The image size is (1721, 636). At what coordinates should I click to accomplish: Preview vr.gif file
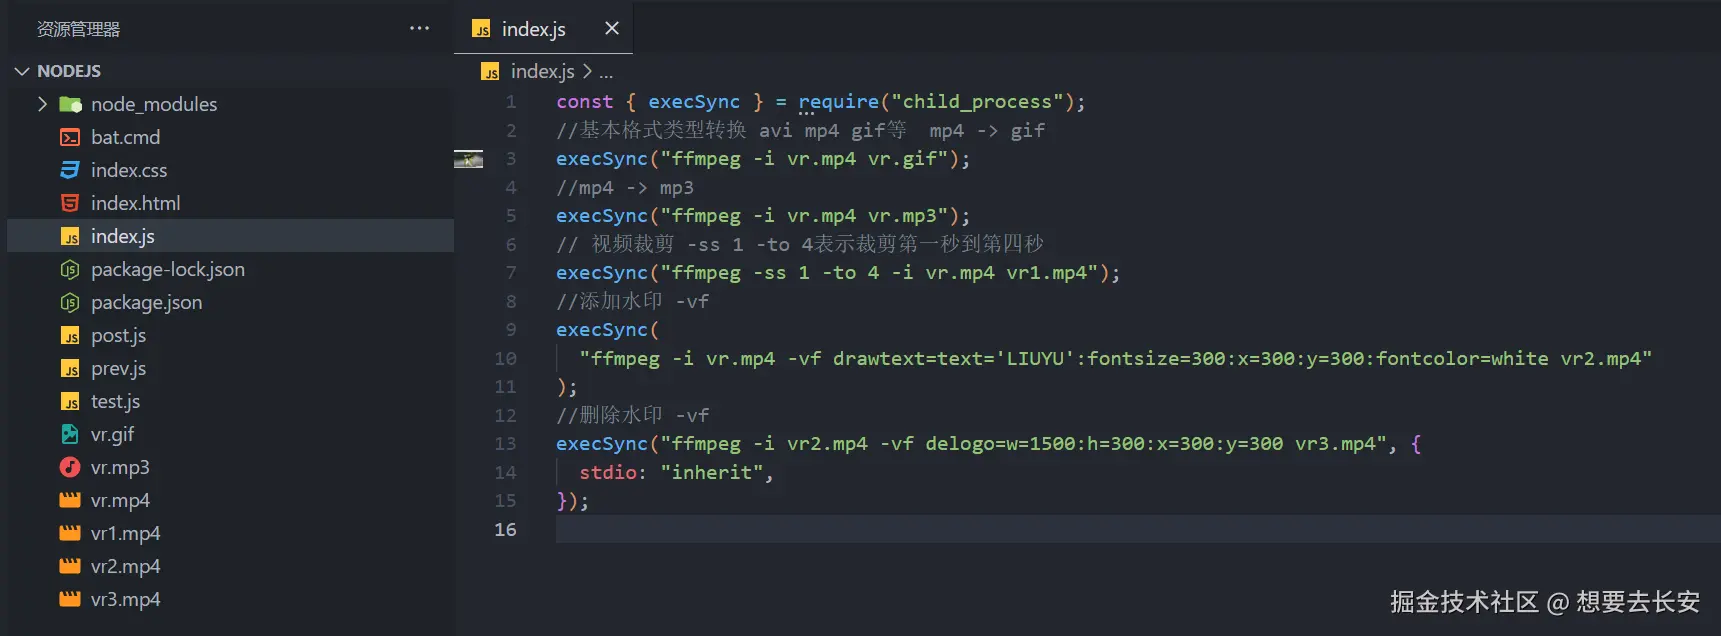point(112,434)
